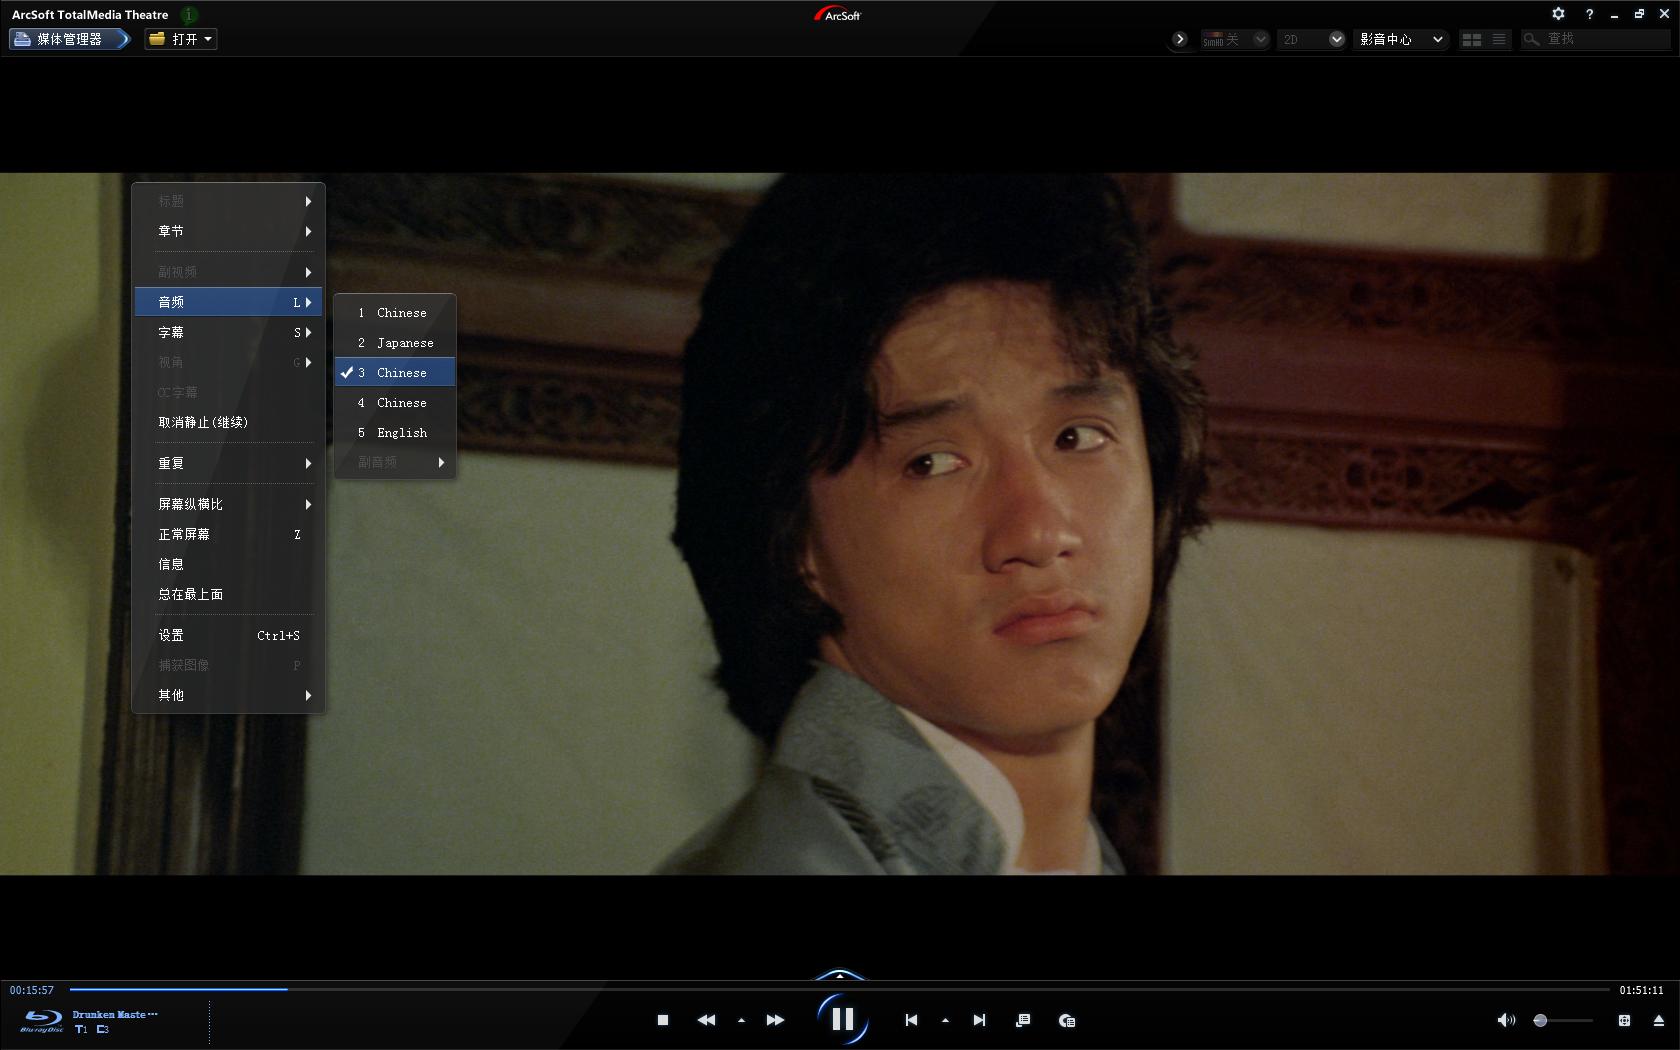Screen dimensions: 1680x1050
Task: Open the speed options arrow between rewind and forward
Action: point(741,1021)
